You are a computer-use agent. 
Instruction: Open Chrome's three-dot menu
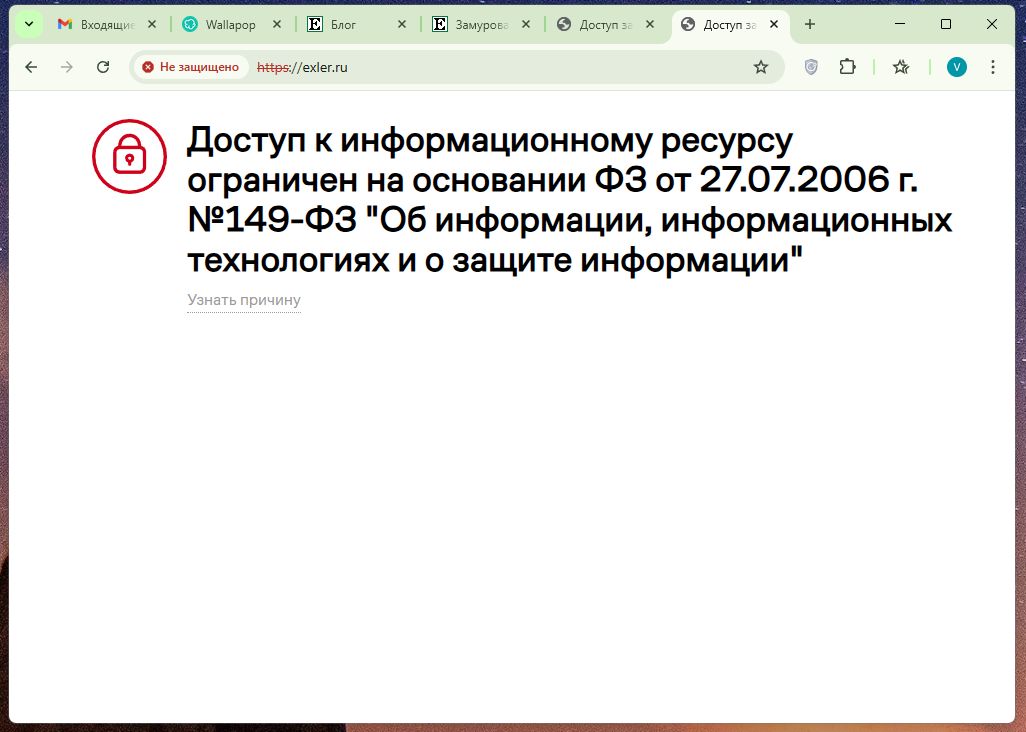pyautogui.click(x=993, y=67)
